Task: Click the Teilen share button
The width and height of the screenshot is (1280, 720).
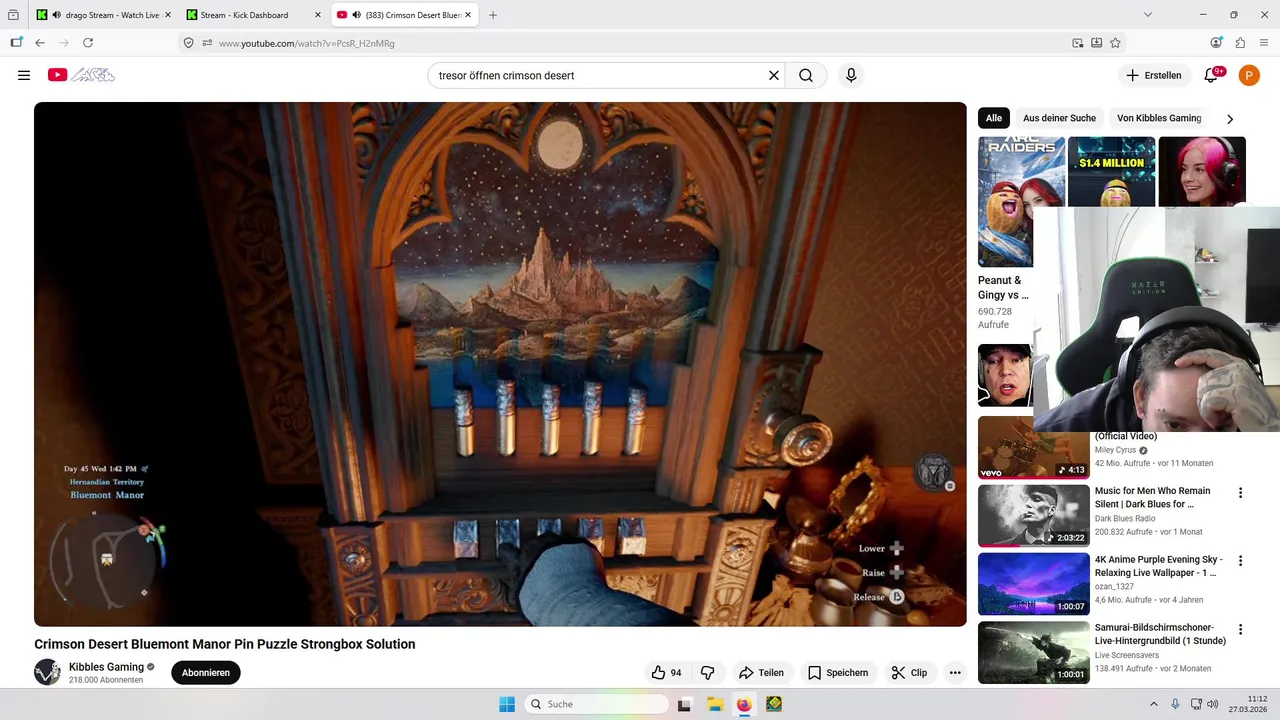Action: 761,673
